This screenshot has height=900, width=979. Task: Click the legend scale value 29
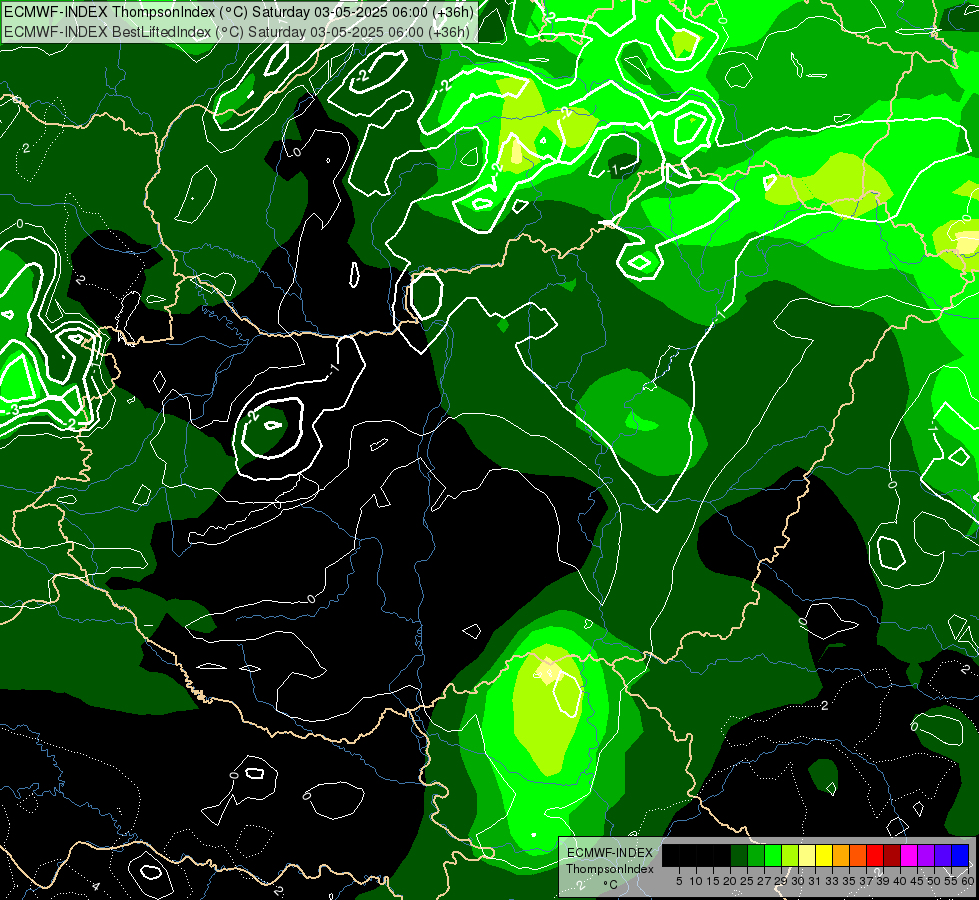(781, 881)
